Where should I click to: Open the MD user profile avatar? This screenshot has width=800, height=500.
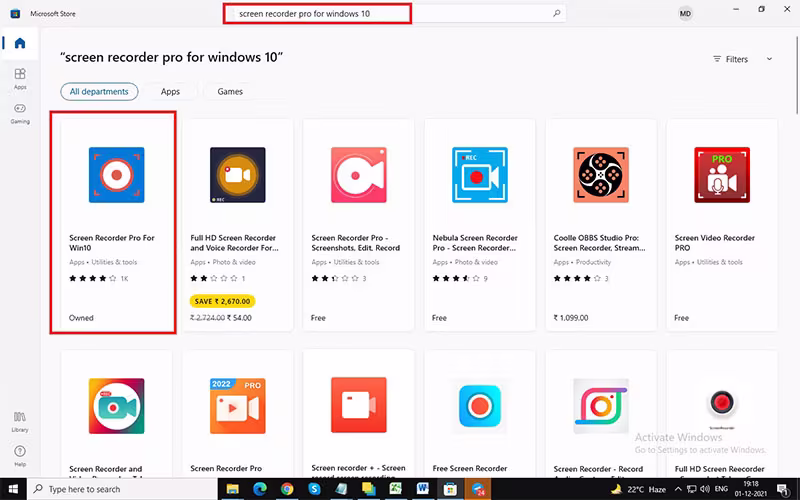(685, 13)
